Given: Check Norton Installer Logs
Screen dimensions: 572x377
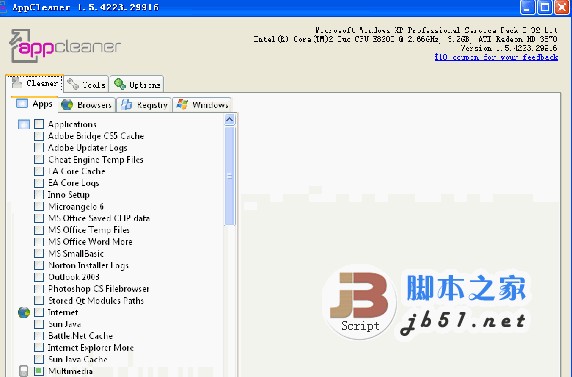Looking at the screenshot, I should [x=39, y=265].
